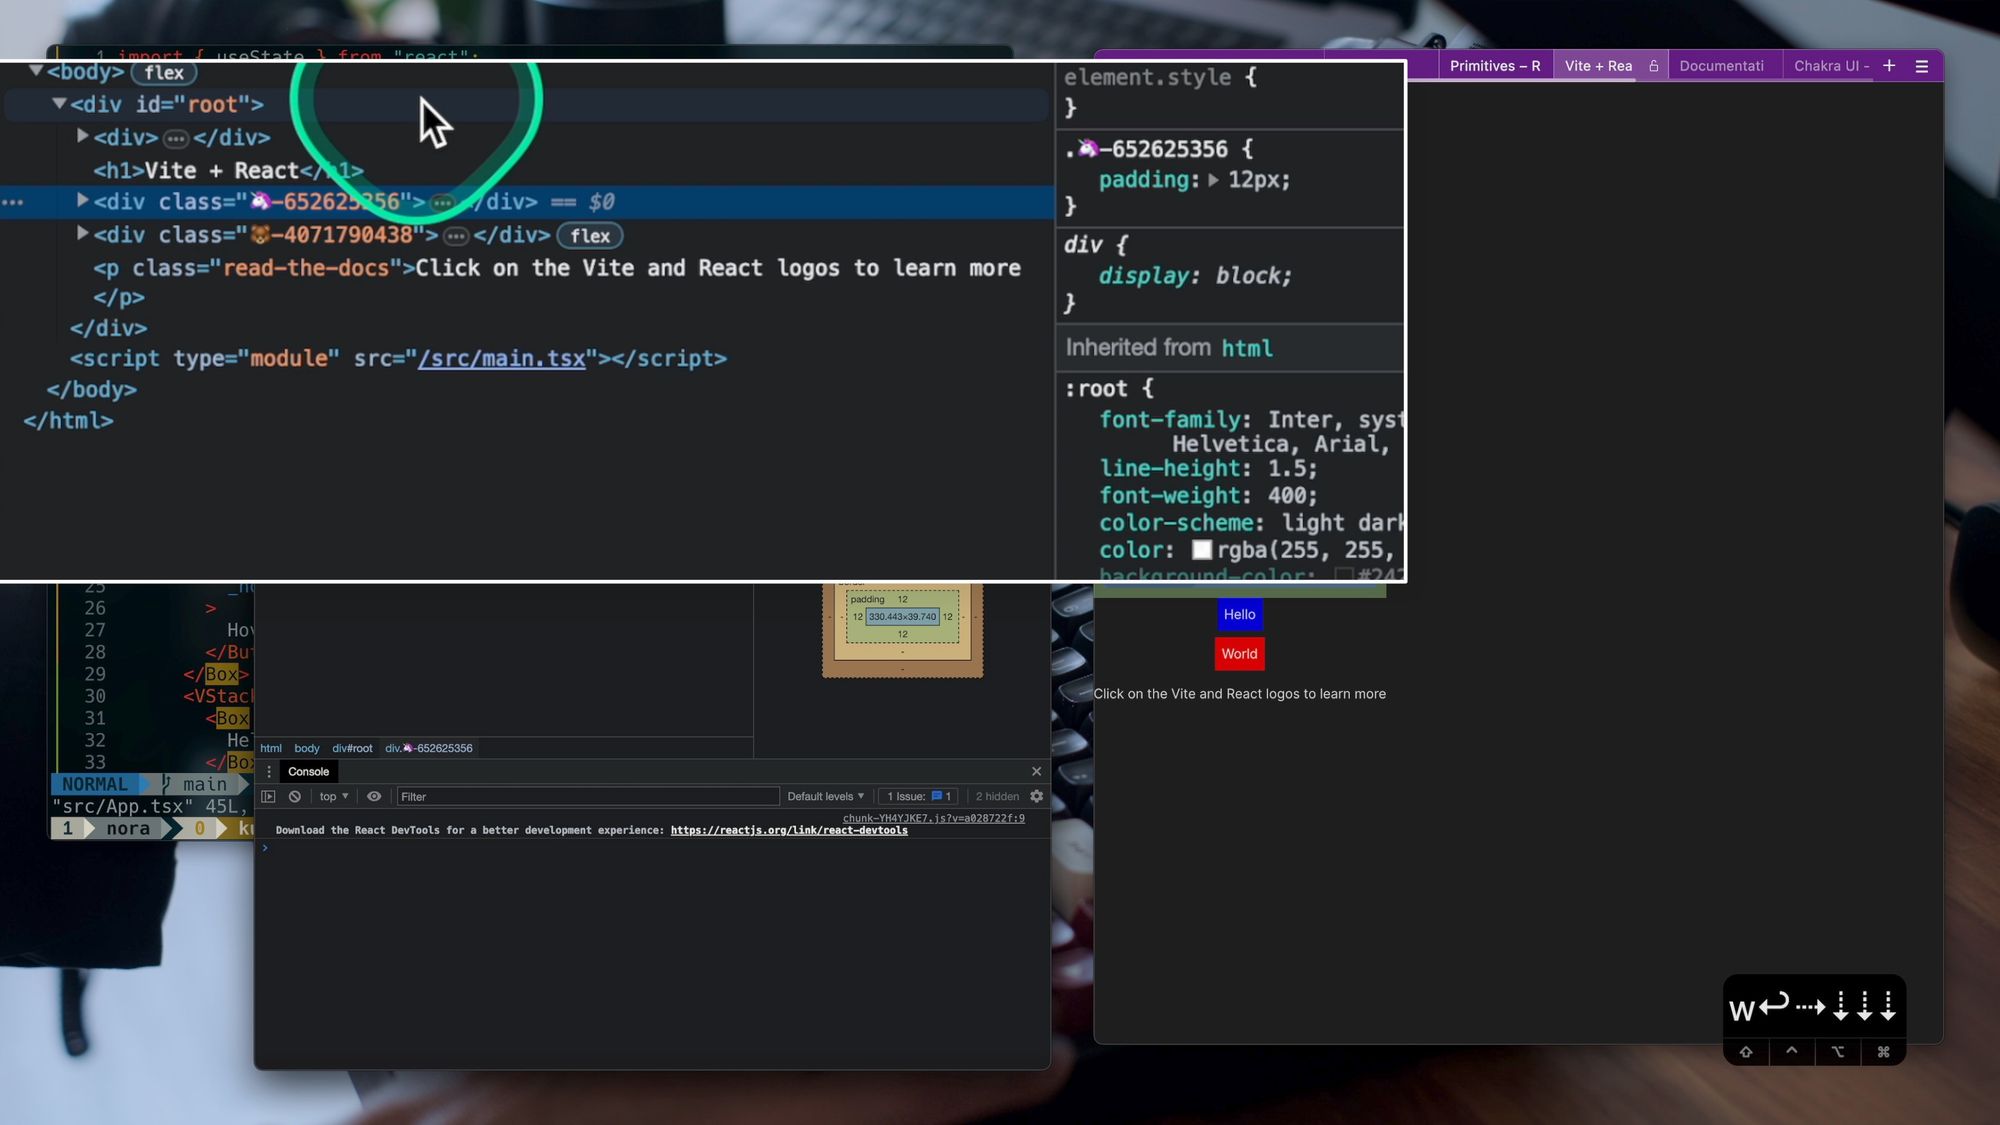The image size is (2000, 1125).
Task: Open a new browser tab with plus
Action: tap(1889, 66)
